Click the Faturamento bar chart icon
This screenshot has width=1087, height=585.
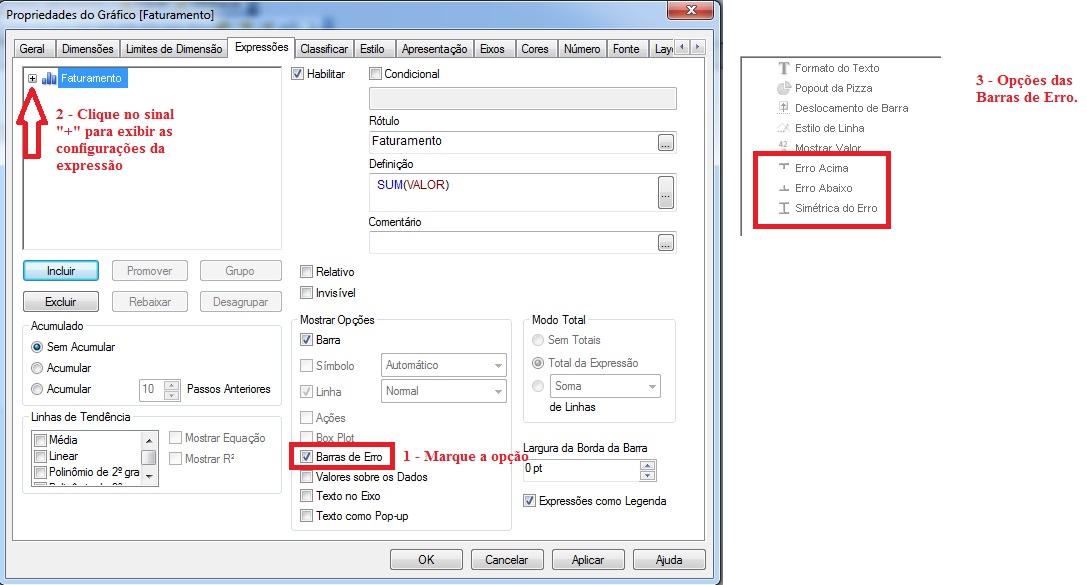[49, 78]
